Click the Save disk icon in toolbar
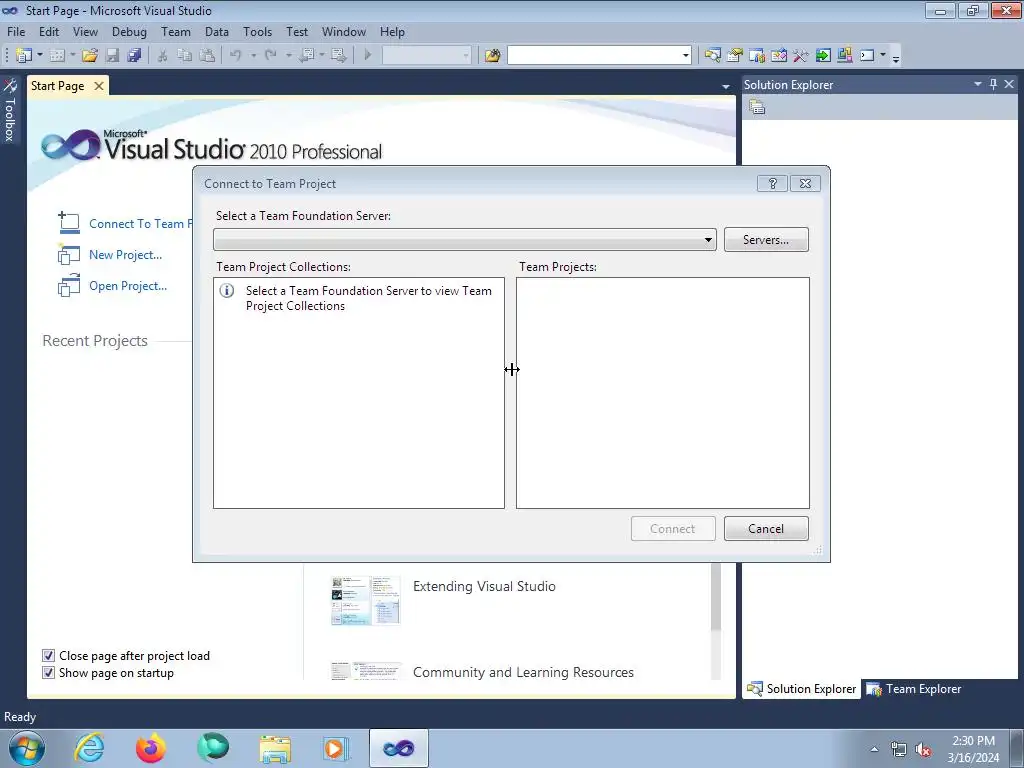Screen dimensions: 1024x768 point(112,56)
